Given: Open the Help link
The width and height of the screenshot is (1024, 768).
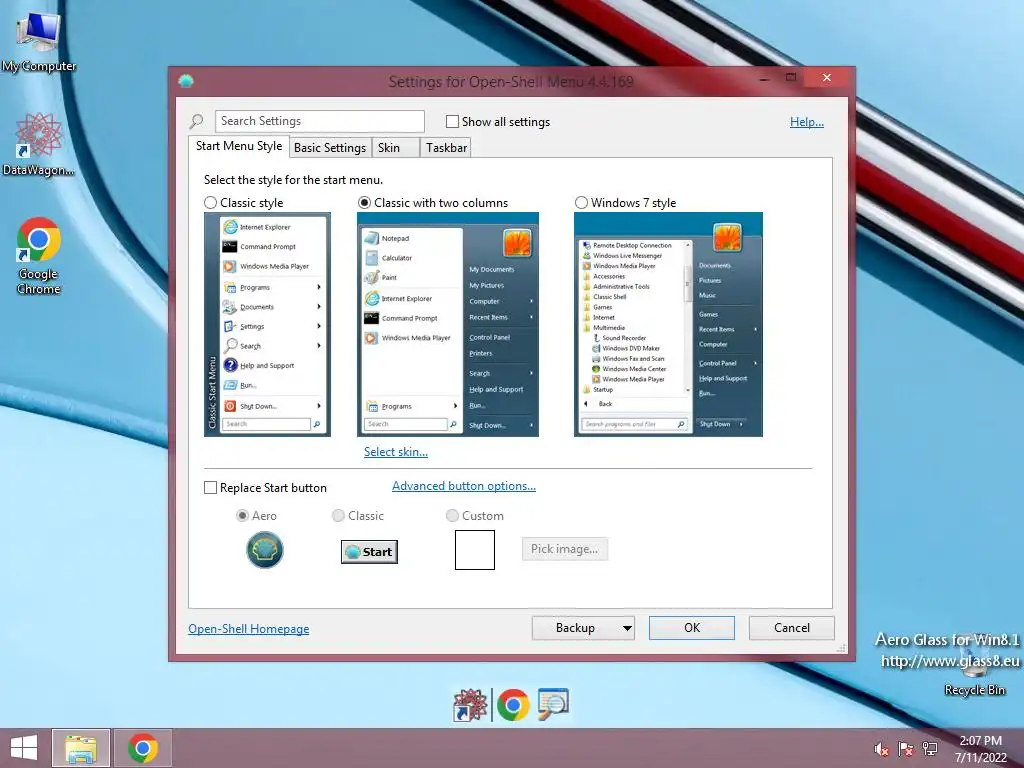Looking at the screenshot, I should pos(807,121).
